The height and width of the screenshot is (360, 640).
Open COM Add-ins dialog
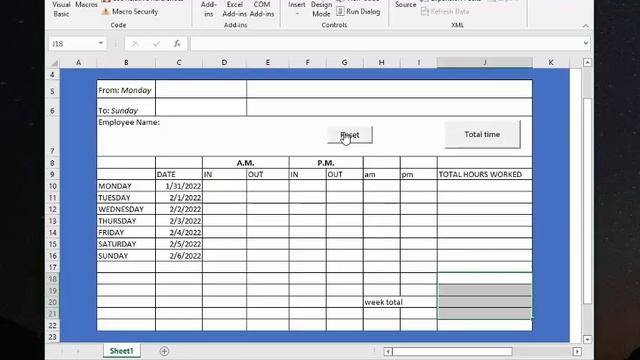point(262,9)
